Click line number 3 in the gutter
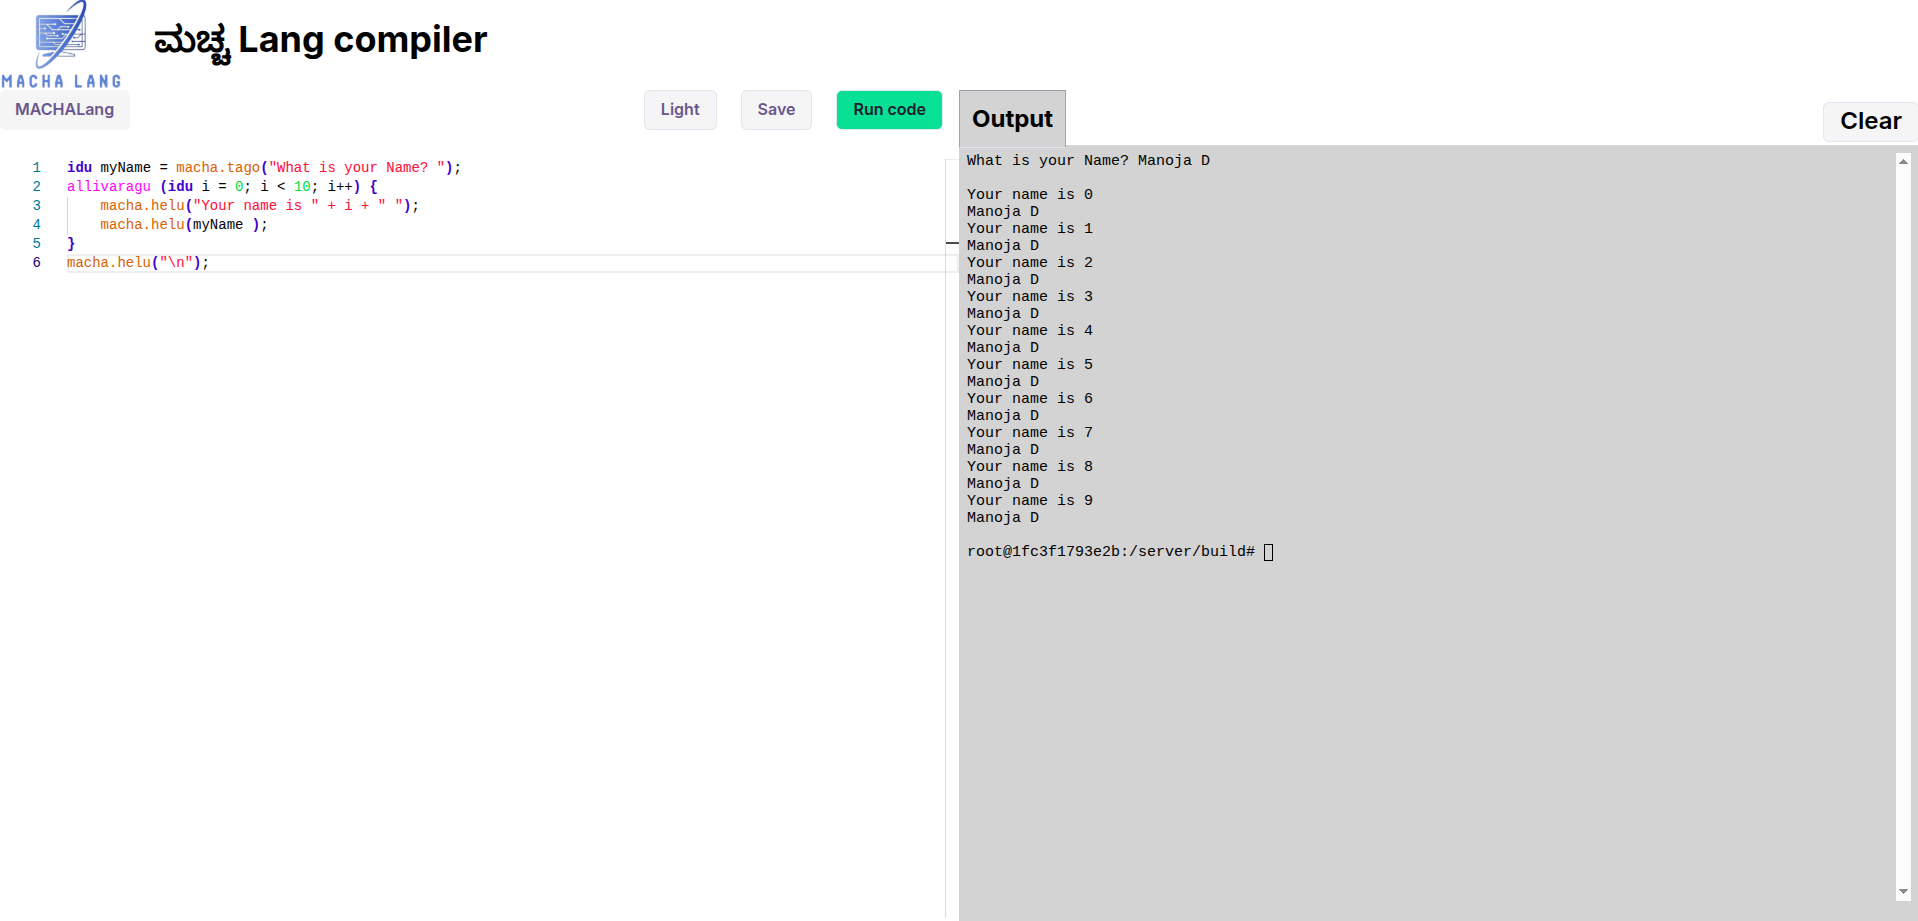Image resolution: width=1918 pixels, height=921 pixels. coord(37,206)
